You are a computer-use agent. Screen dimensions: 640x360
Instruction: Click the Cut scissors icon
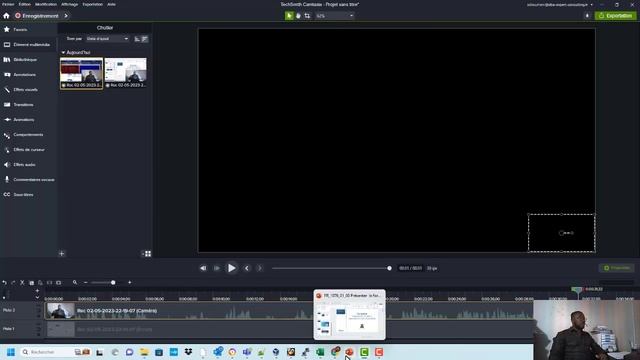pos(22,282)
